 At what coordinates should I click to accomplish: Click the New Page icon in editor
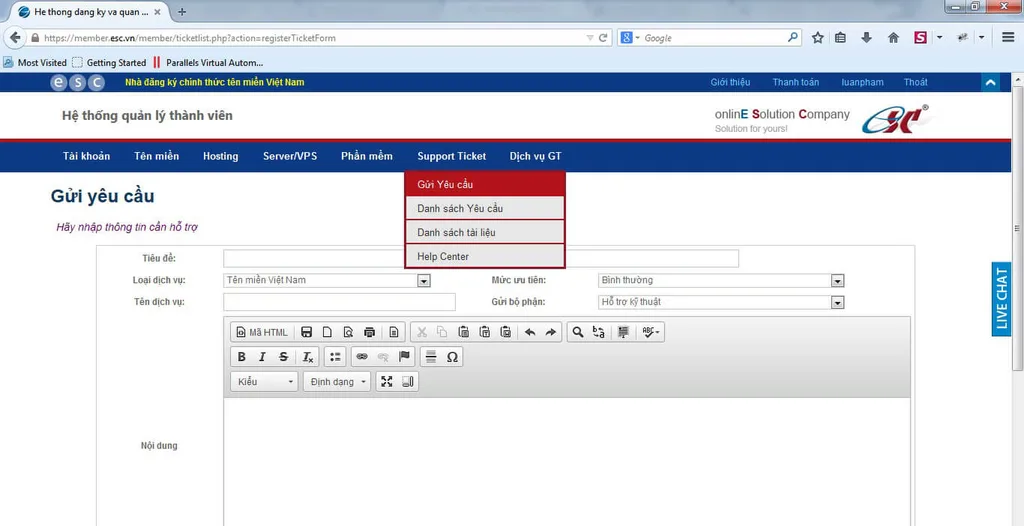327,332
